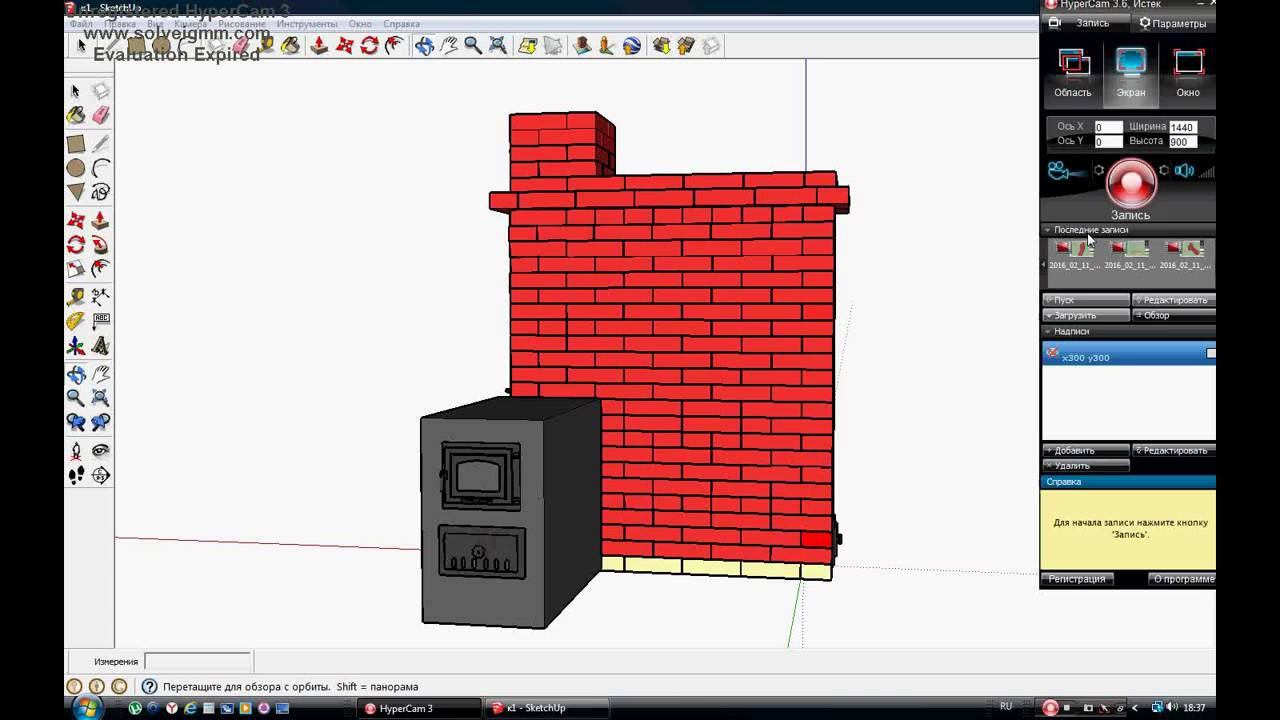Switch to Область region capture mode
1280x720 pixels.
[1073, 75]
